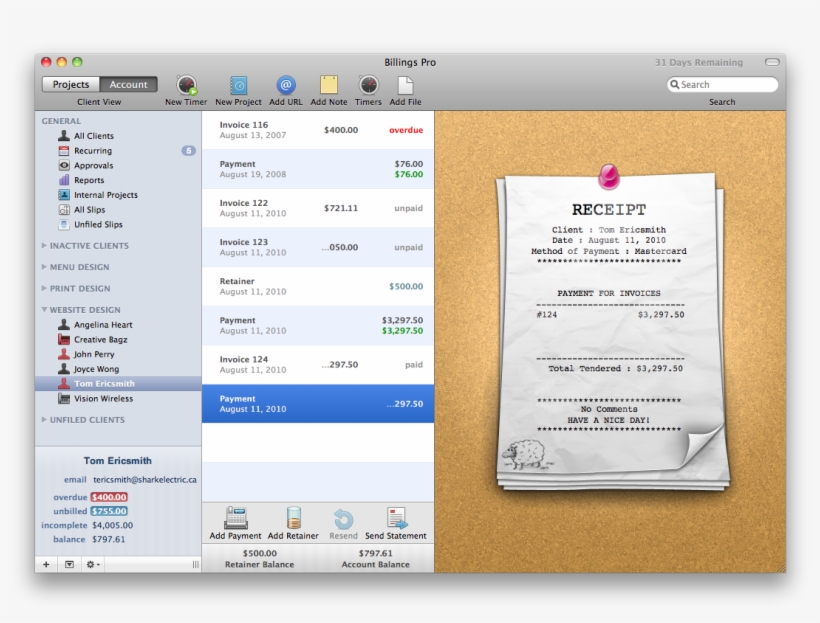Click inside the Search field

(722, 84)
